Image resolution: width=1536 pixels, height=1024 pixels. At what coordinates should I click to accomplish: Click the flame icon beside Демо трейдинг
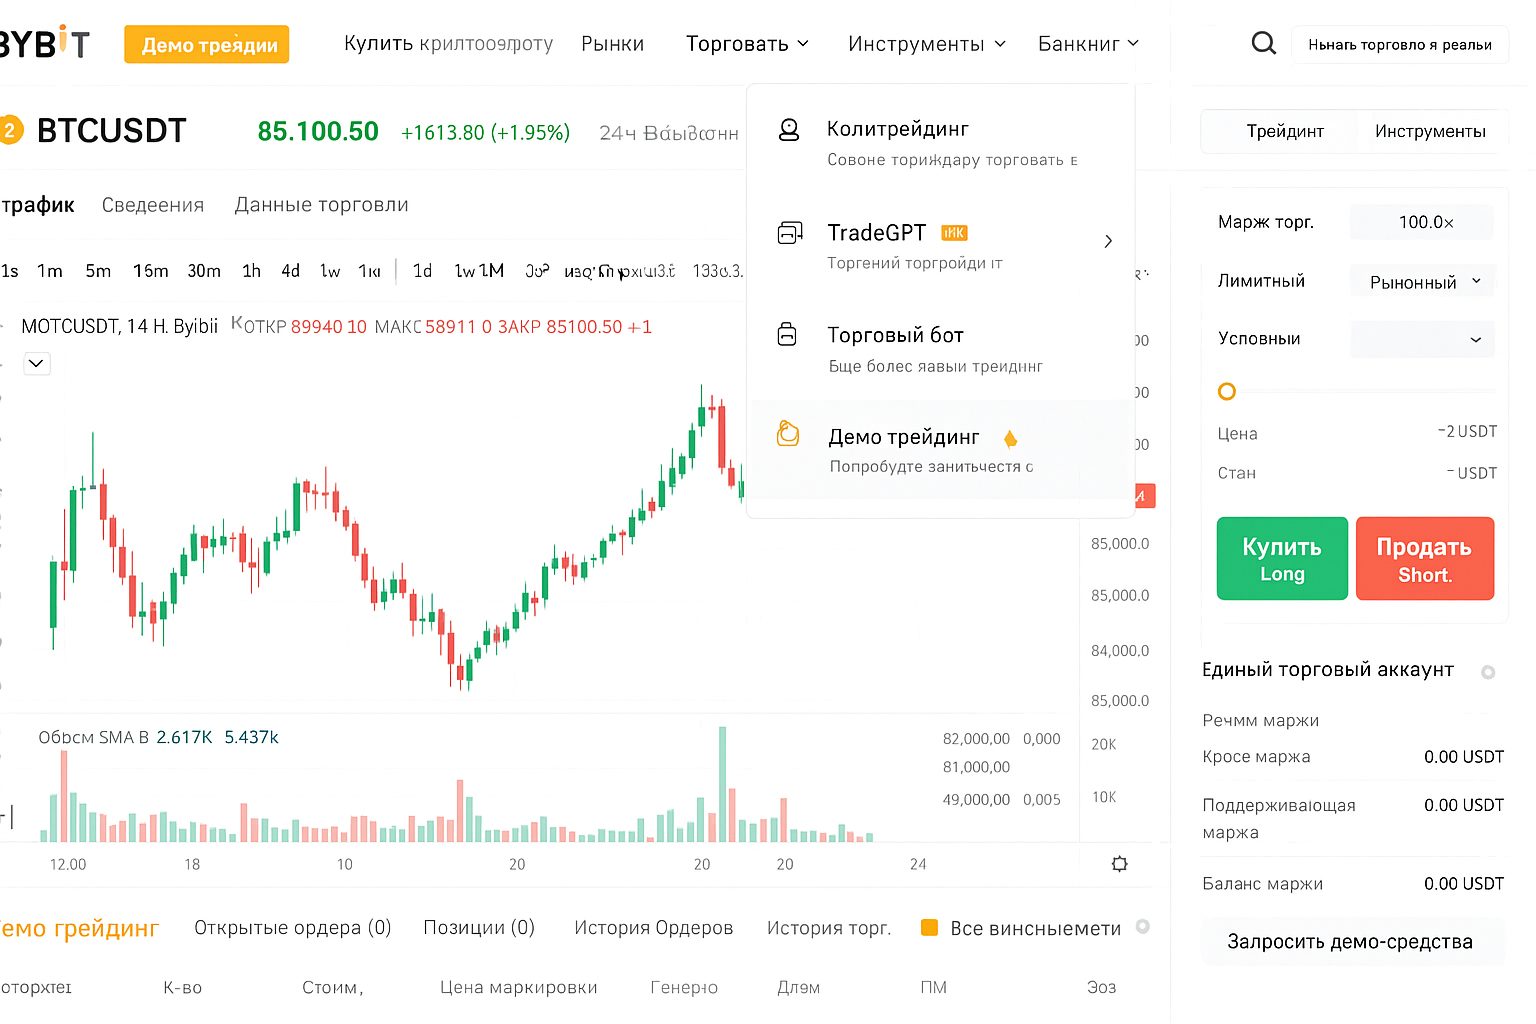point(1010,438)
